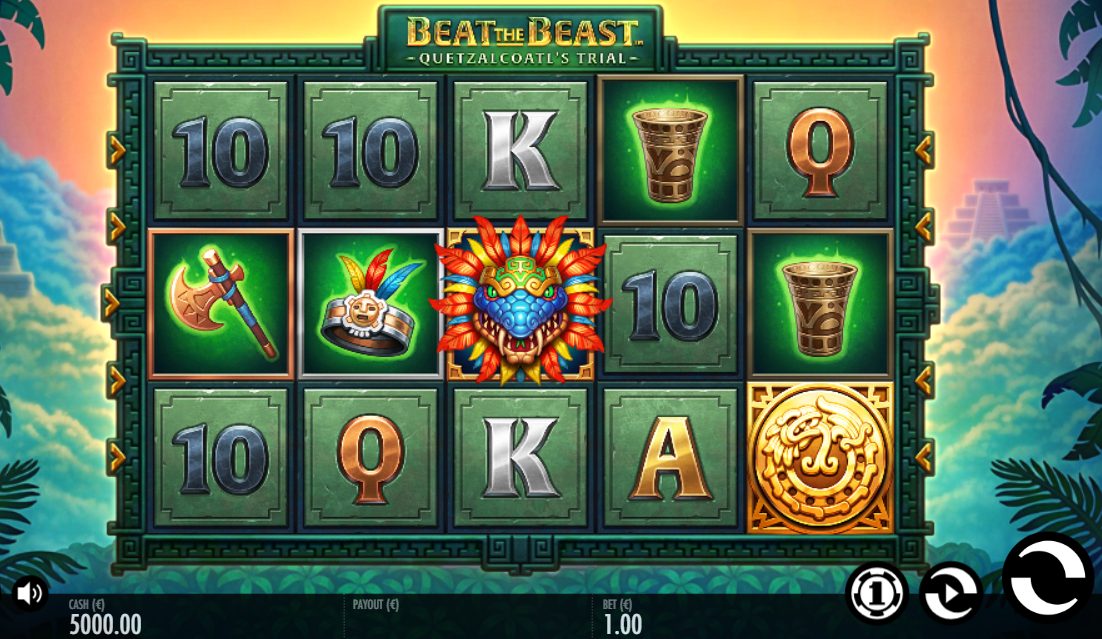This screenshot has width=1102, height=639.
Task: Click the bronze Q tile in bottom row
Action: click(371, 457)
